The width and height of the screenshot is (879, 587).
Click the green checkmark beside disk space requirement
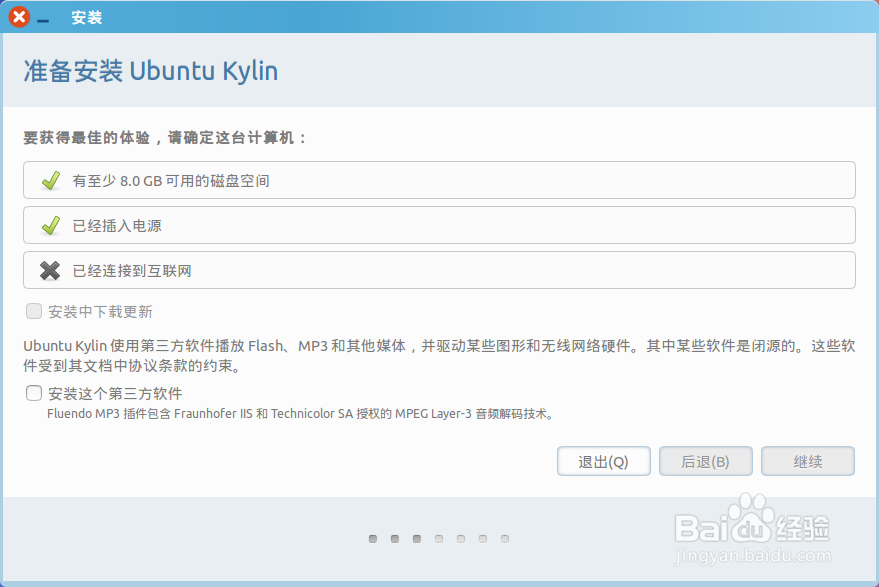[52, 180]
